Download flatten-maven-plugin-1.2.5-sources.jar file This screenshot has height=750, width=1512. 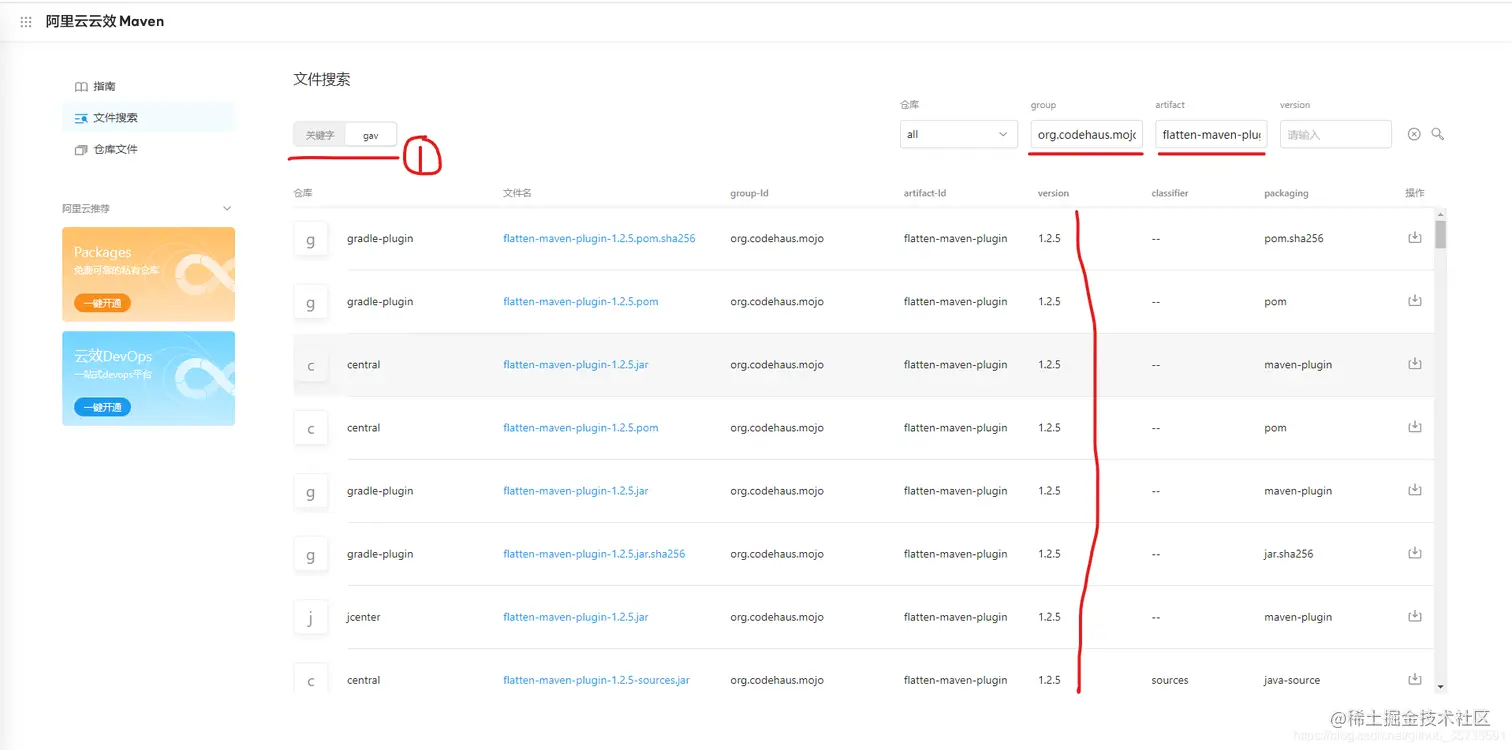1415,679
